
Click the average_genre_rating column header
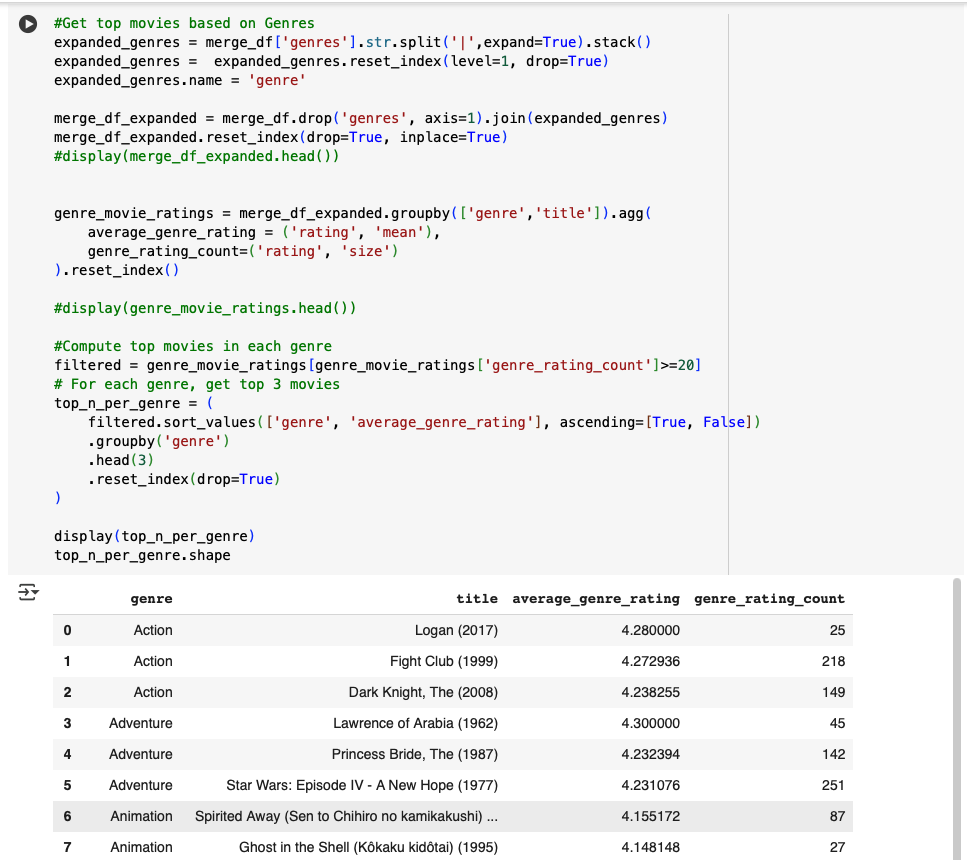pyautogui.click(x=596, y=598)
